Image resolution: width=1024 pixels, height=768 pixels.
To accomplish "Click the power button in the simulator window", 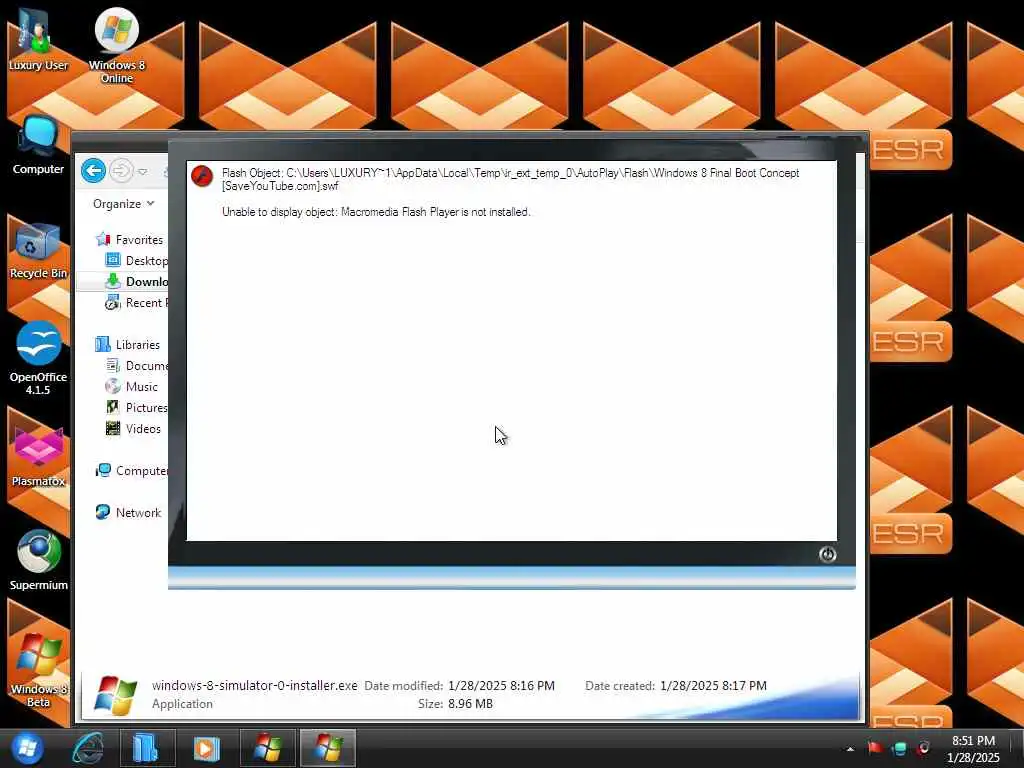I will (827, 554).
